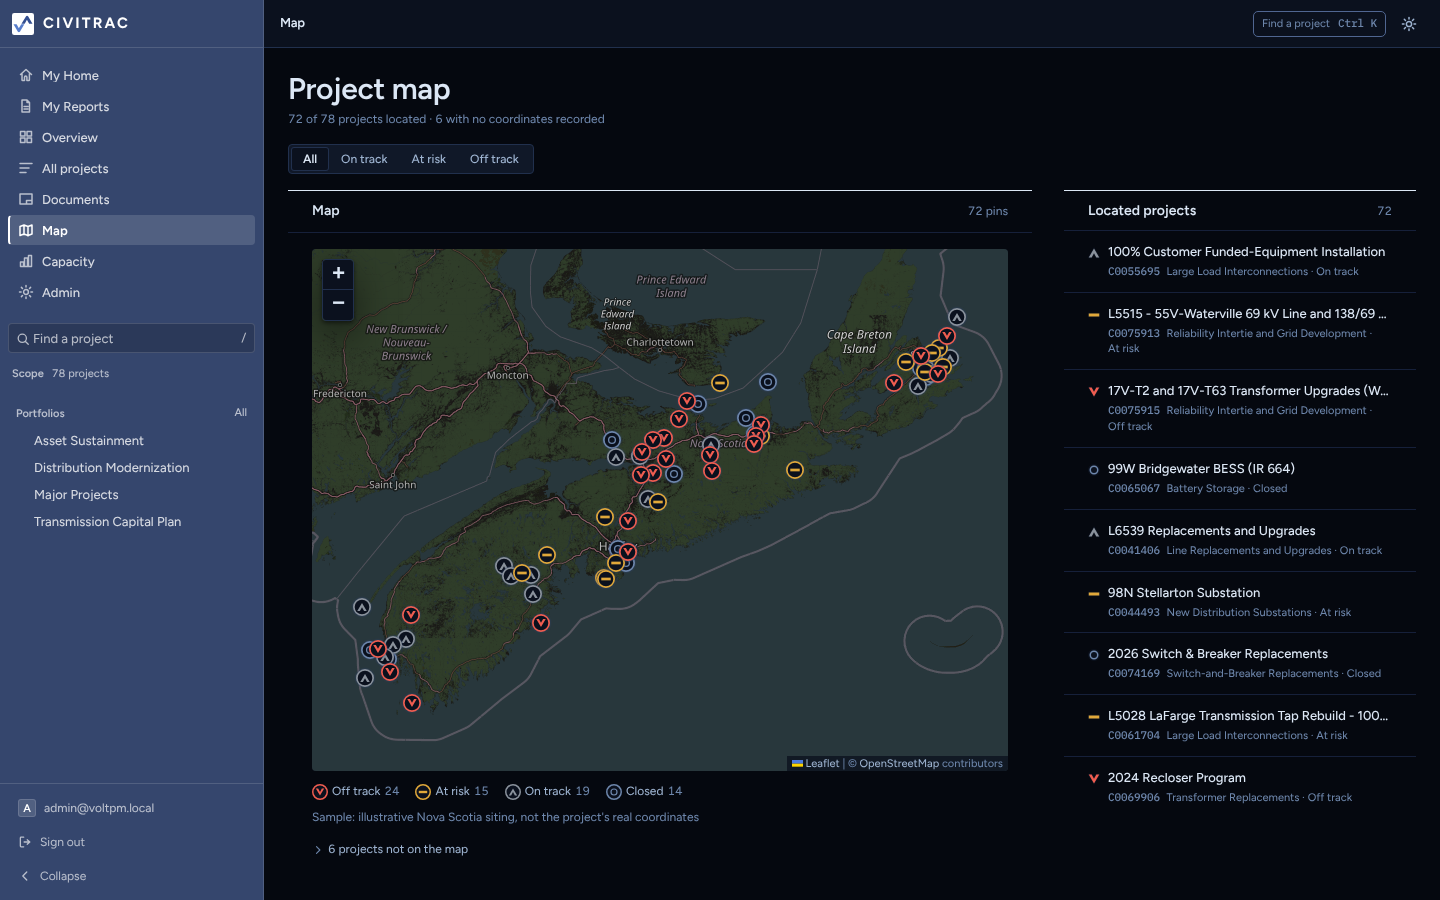Viewport: 1440px width, 900px height.
Task: Click the Map breadcrumb in top bar
Action: 293,23
